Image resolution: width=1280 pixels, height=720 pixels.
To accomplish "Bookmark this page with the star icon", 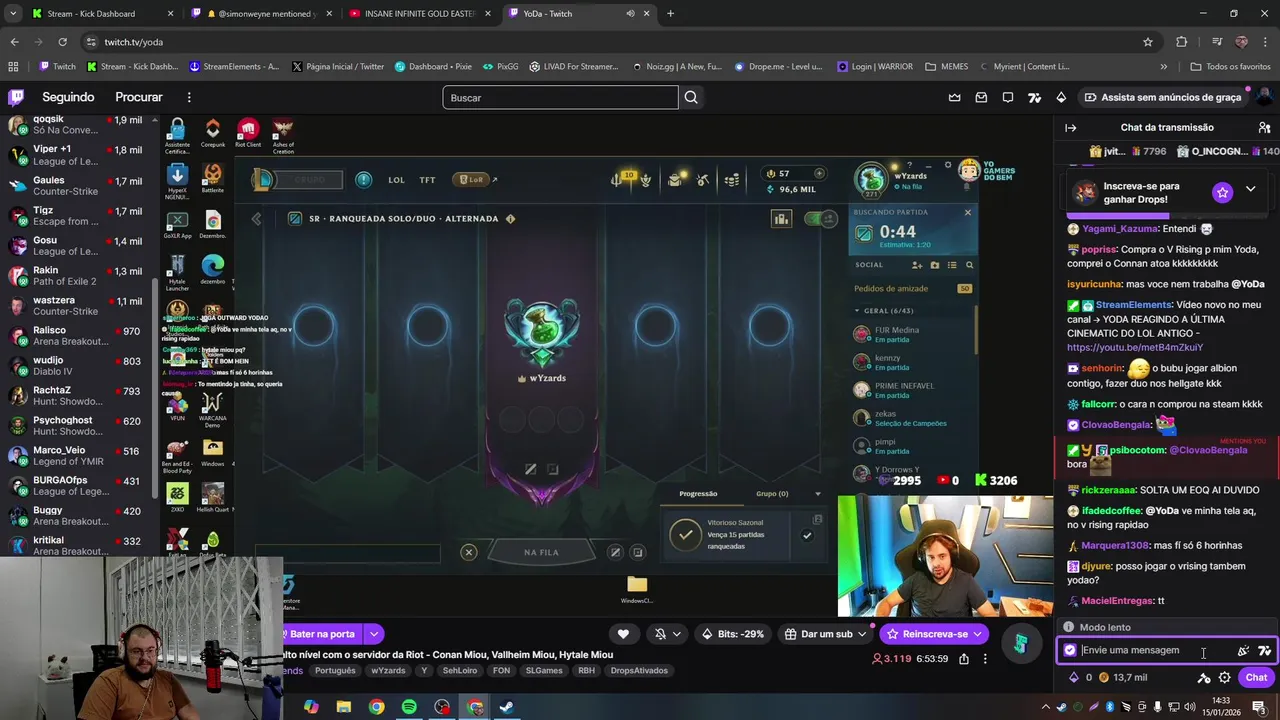I will (x=1148, y=42).
